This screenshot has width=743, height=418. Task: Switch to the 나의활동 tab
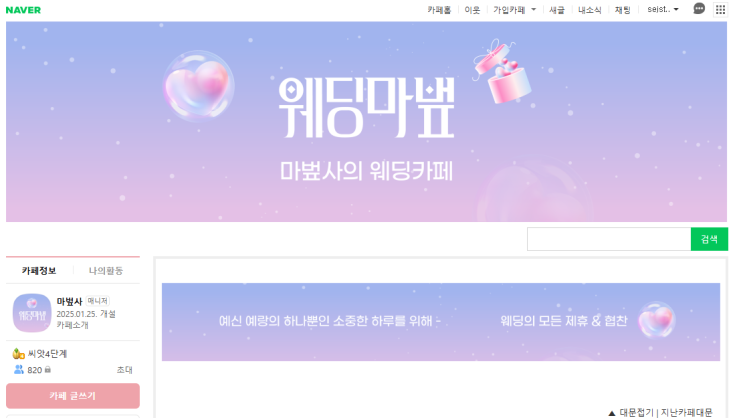click(106, 271)
